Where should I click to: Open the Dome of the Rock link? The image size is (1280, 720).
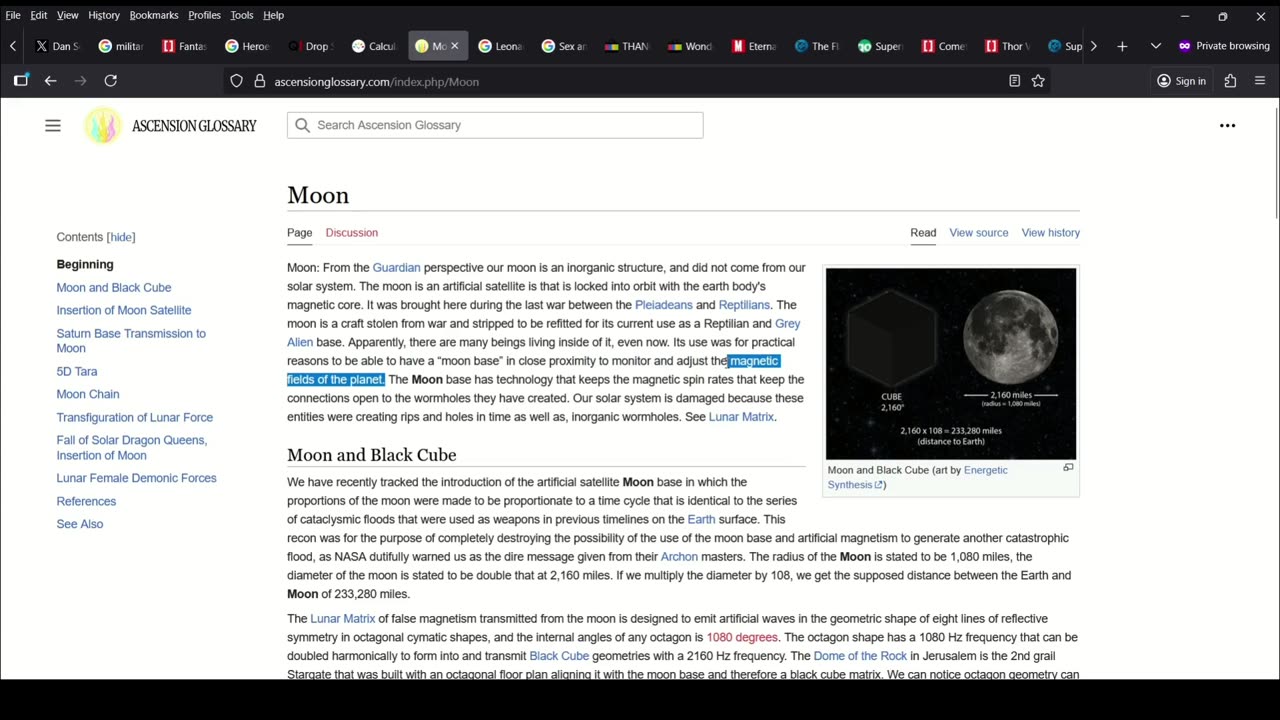tap(860, 656)
